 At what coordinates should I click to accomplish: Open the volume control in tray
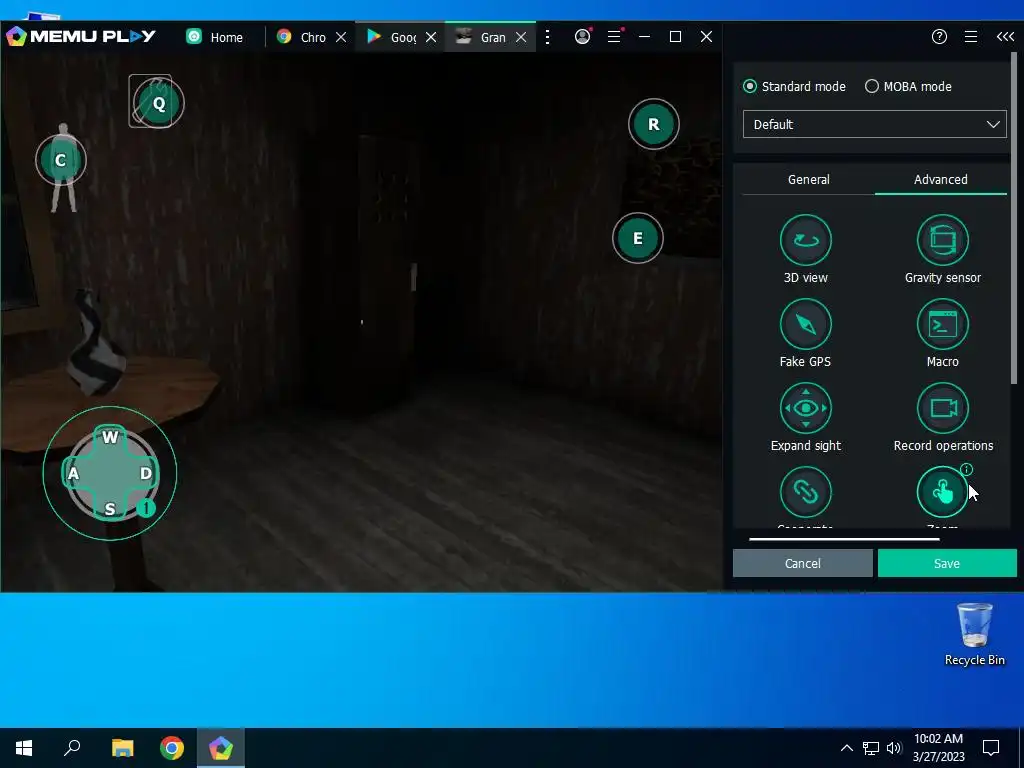(894, 748)
